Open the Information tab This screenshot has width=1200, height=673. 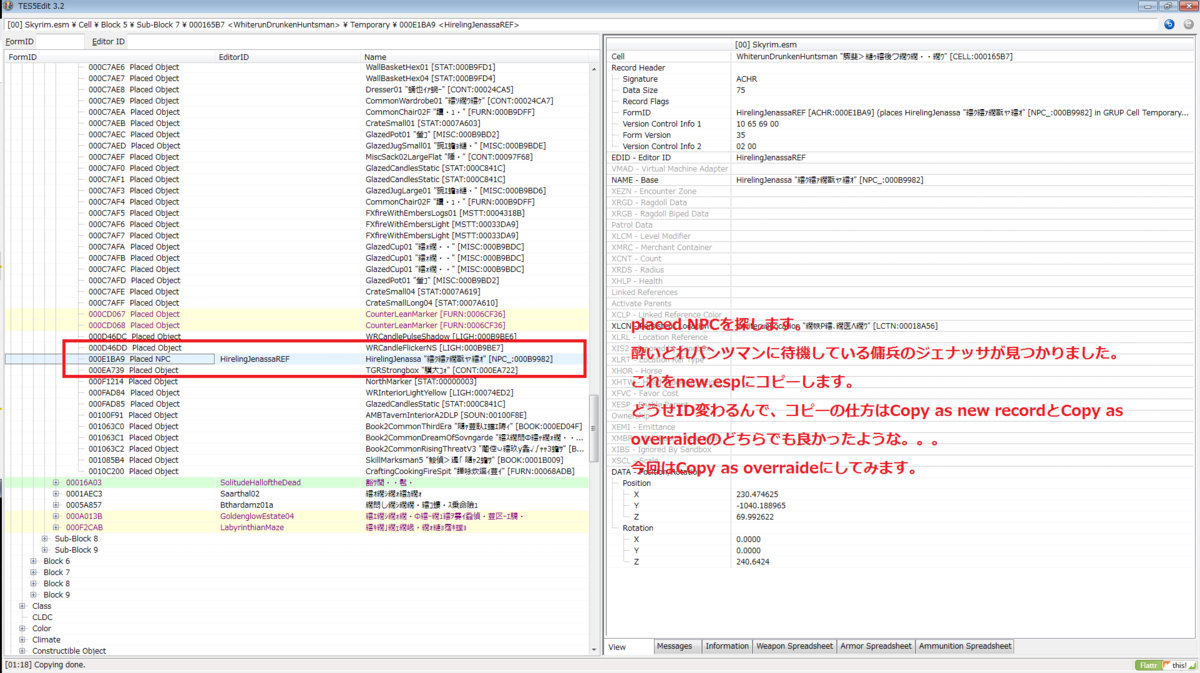pos(727,647)
